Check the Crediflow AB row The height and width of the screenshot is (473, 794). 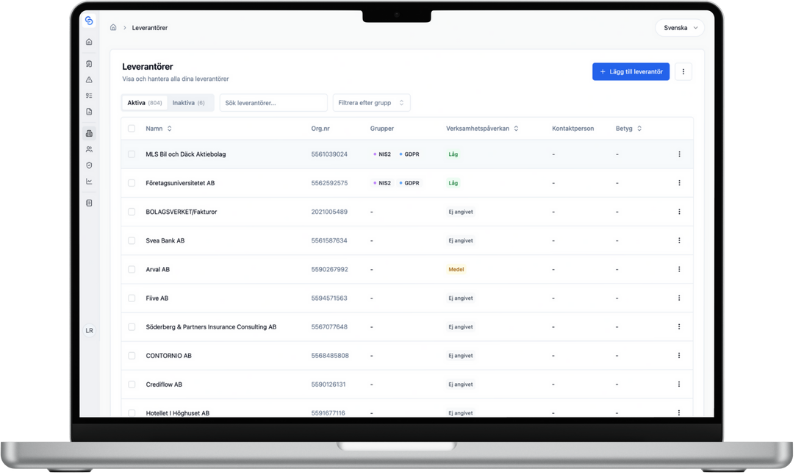[132, 384]
